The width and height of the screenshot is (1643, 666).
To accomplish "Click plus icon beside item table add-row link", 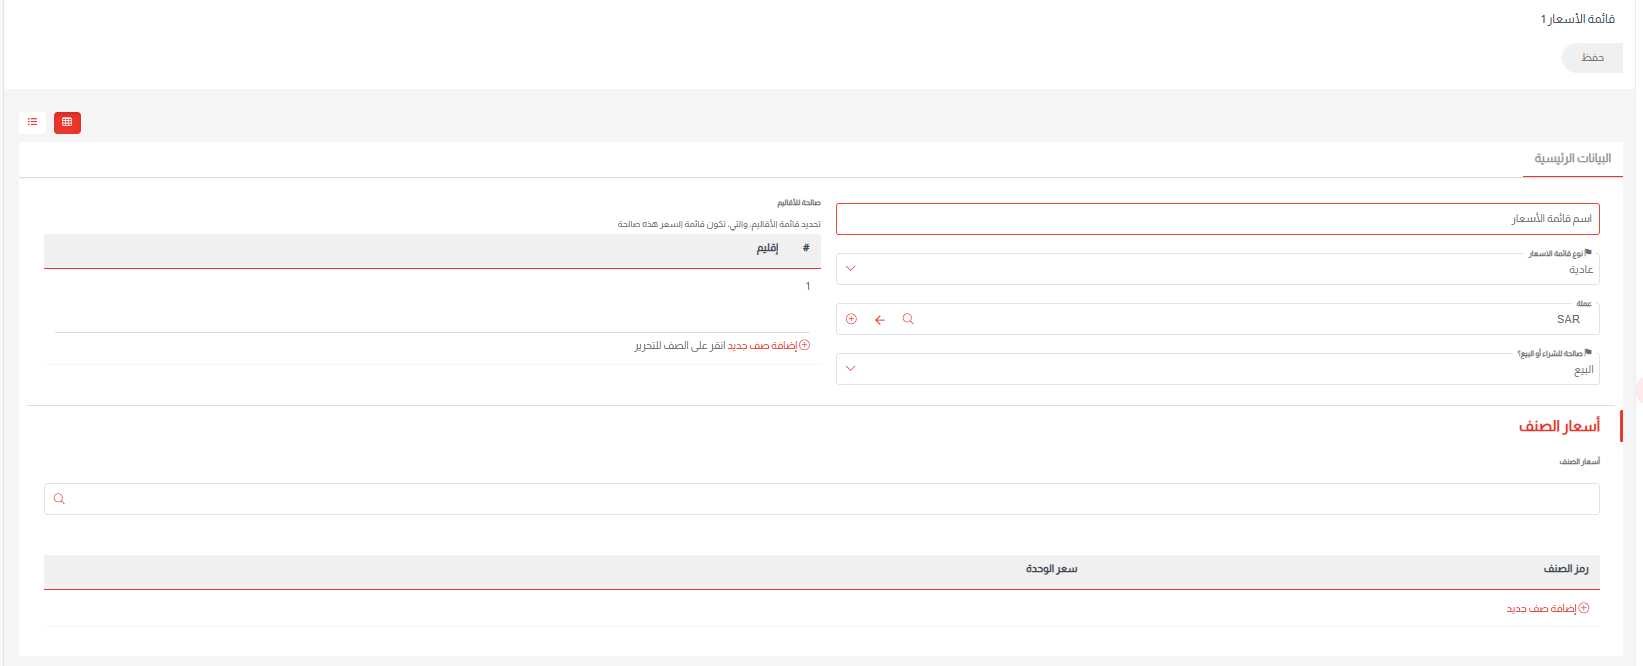I will point(1582,607).
